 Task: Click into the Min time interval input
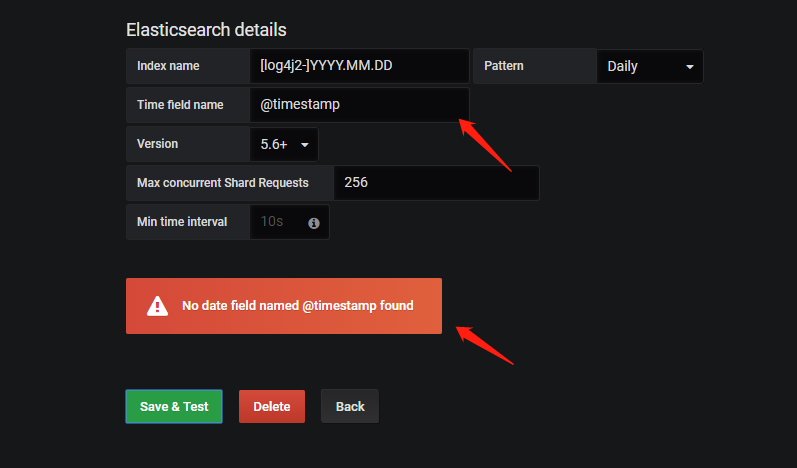click(x=278, y=222)
